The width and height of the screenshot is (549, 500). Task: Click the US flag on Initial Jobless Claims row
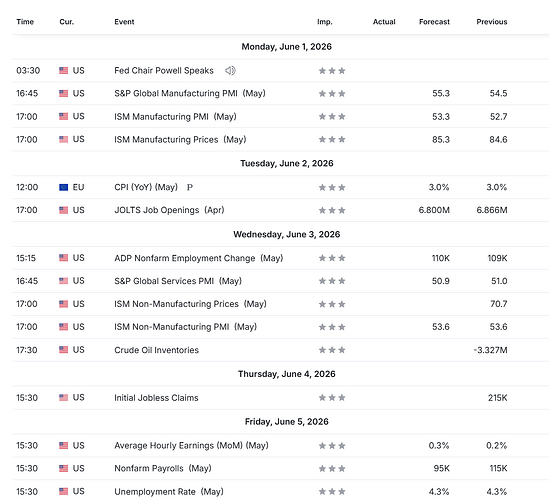[x=63, y=398]
